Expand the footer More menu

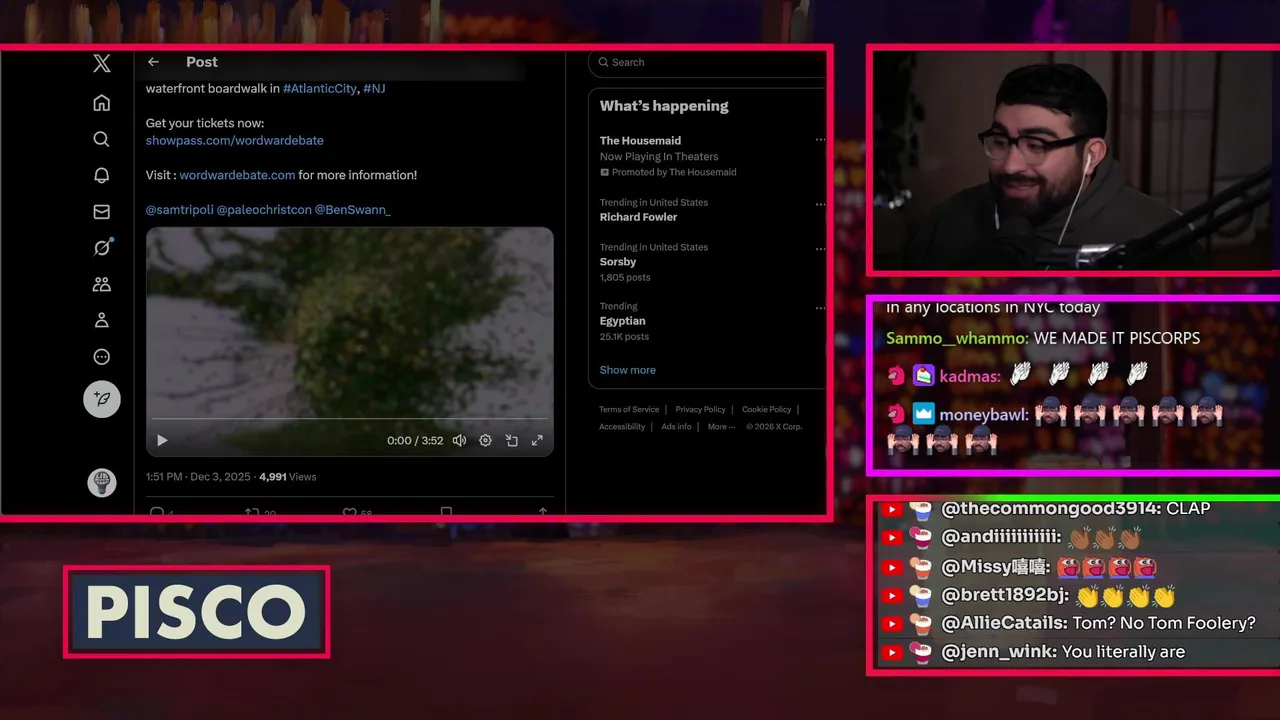coord(721,427)
